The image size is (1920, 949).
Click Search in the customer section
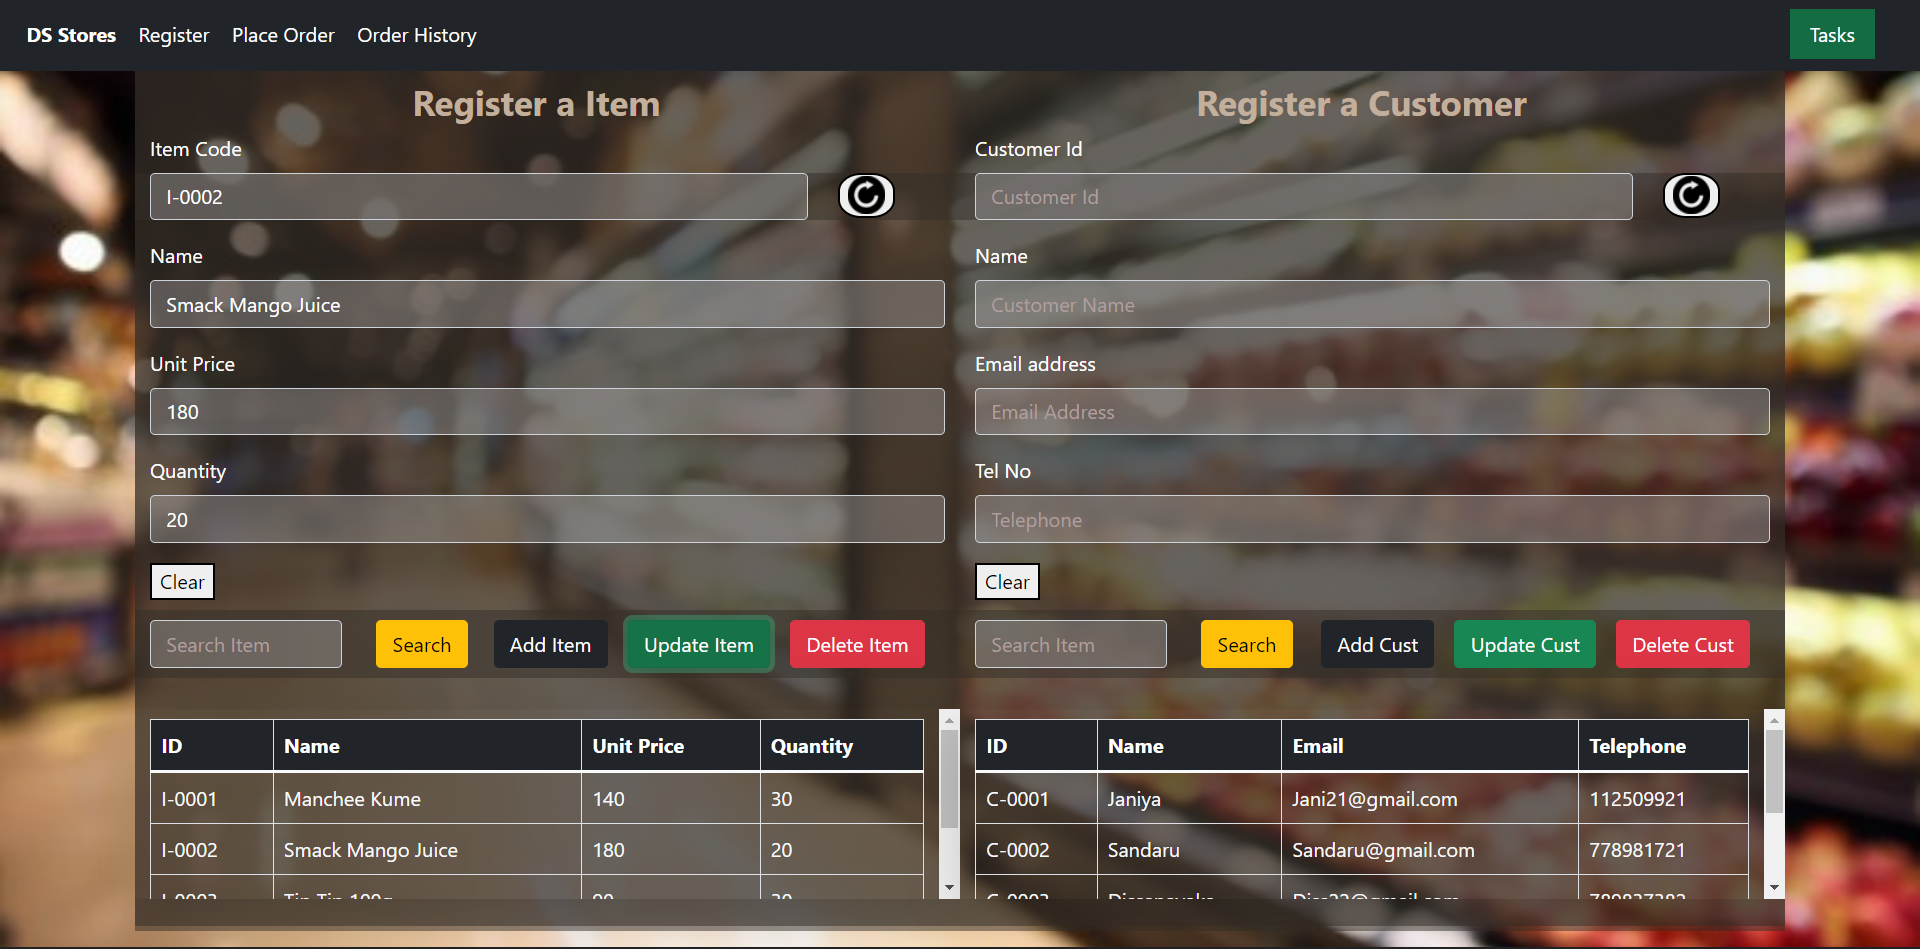[x=1247, y=644]
